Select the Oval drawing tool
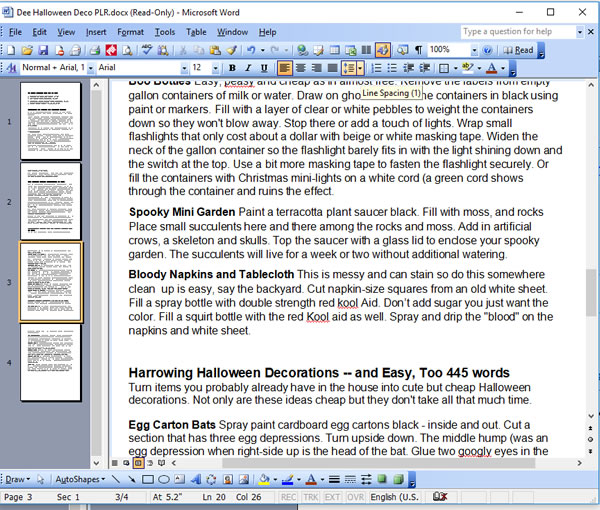Image resolution: width=600 pixels, height=510 pixels. pos(164,479)
